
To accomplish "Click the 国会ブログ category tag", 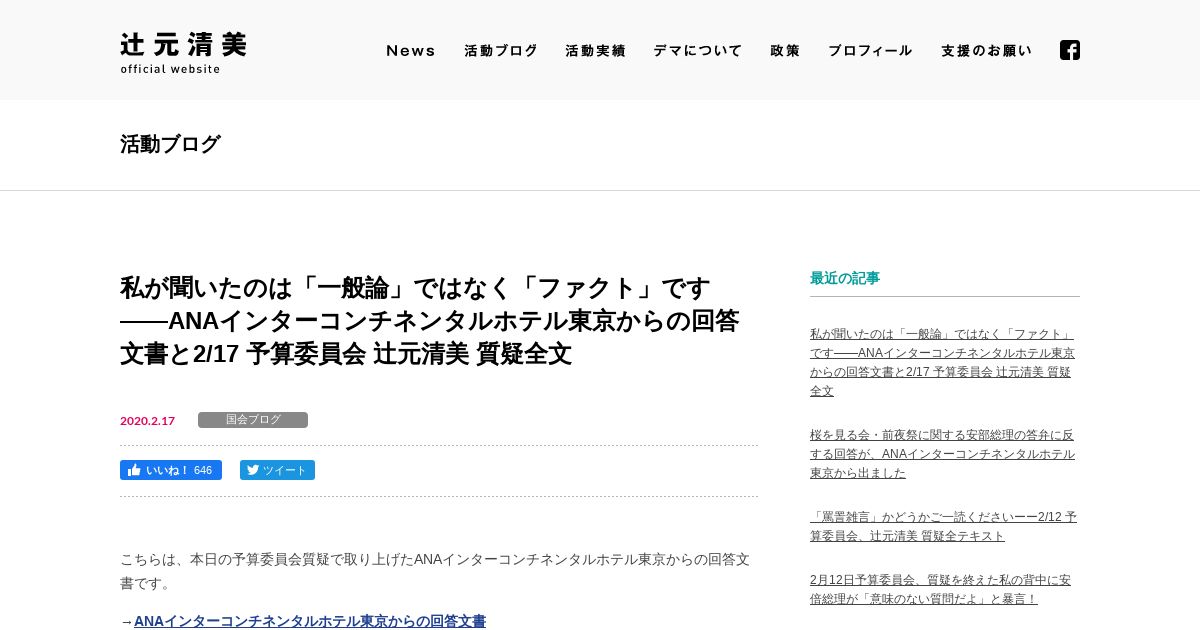I will 253,420.
